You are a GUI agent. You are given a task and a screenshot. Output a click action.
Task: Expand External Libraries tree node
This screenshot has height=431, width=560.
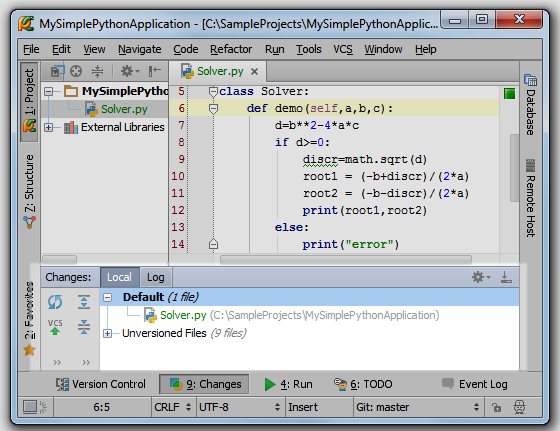[x=49, y=127]
